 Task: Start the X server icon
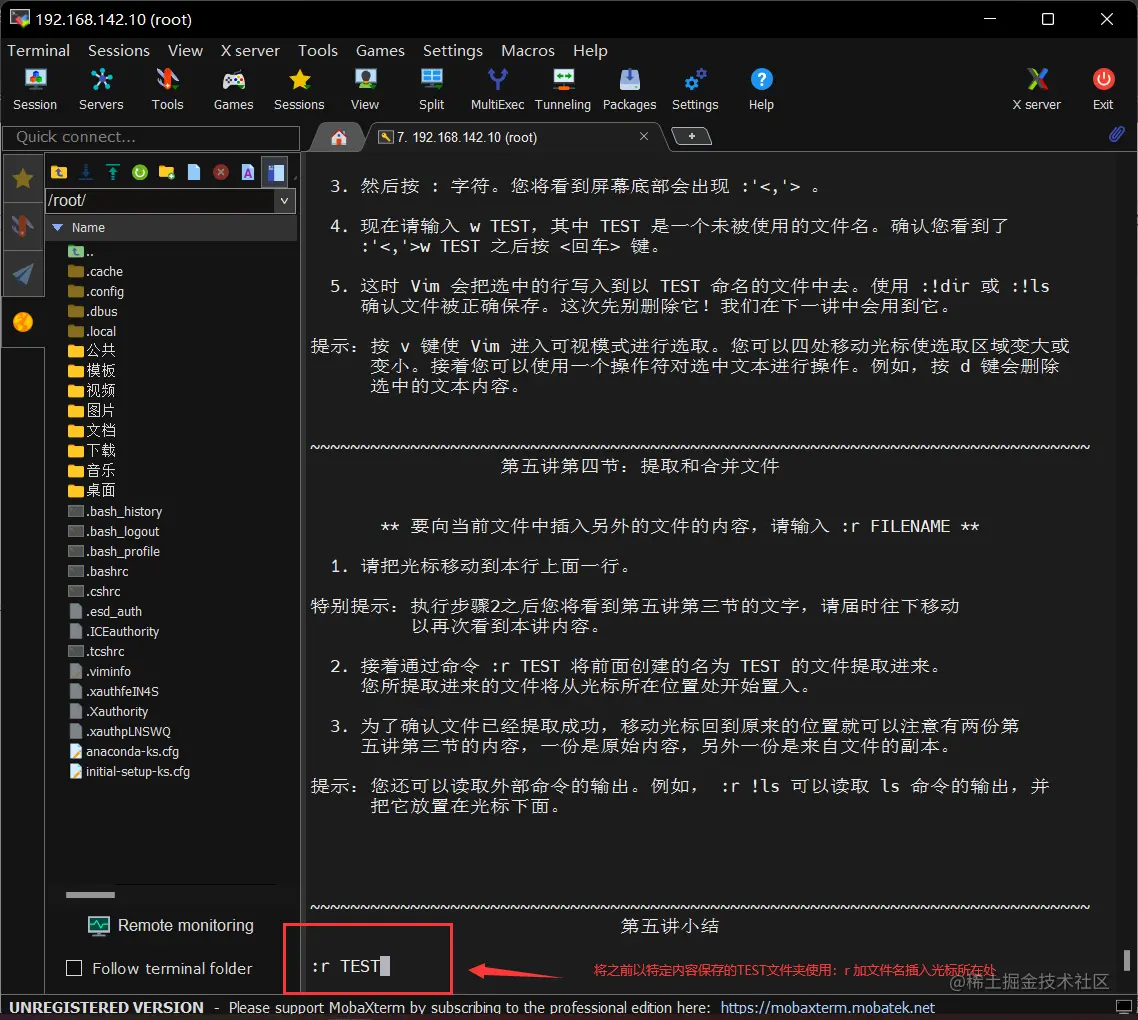pyautogui.click(x=1037, y=89)
